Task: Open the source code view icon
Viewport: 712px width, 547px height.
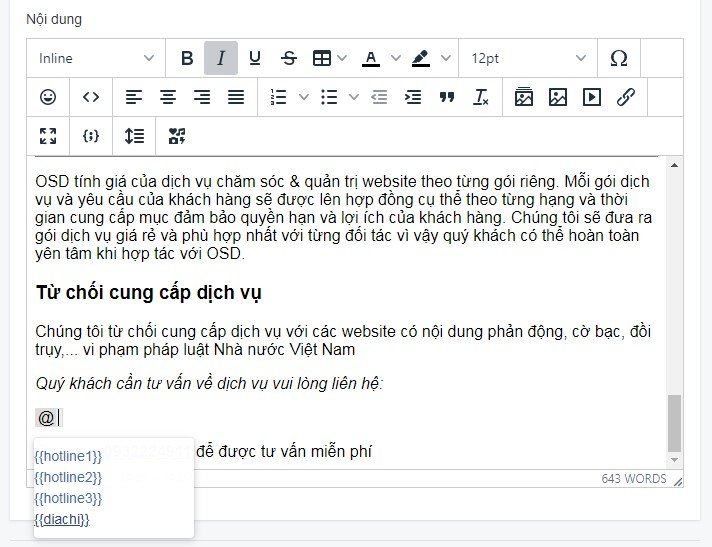Action: coord(91,97)
